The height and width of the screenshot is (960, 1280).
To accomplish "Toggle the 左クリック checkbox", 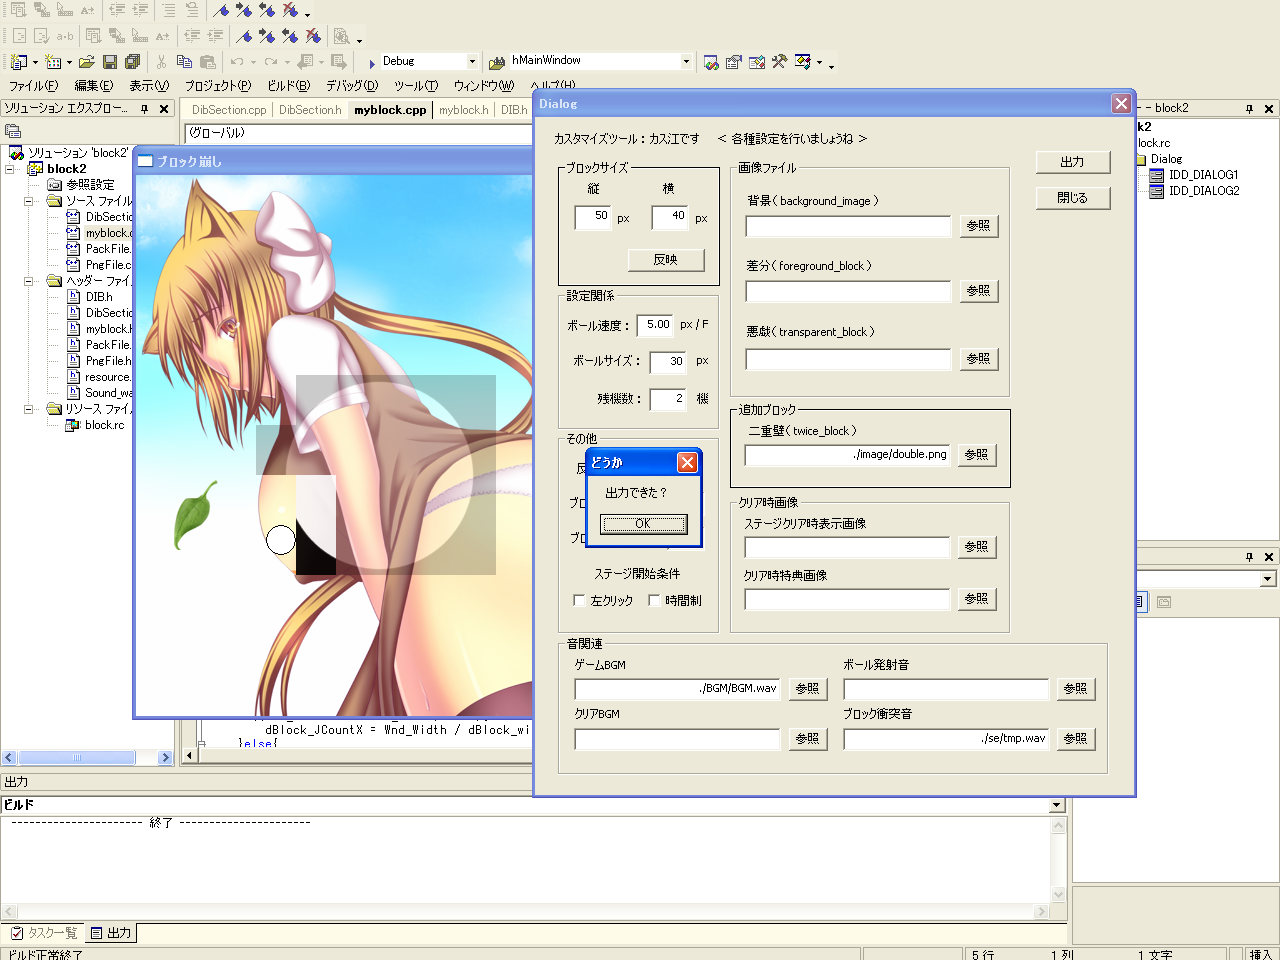I will 579,601.
